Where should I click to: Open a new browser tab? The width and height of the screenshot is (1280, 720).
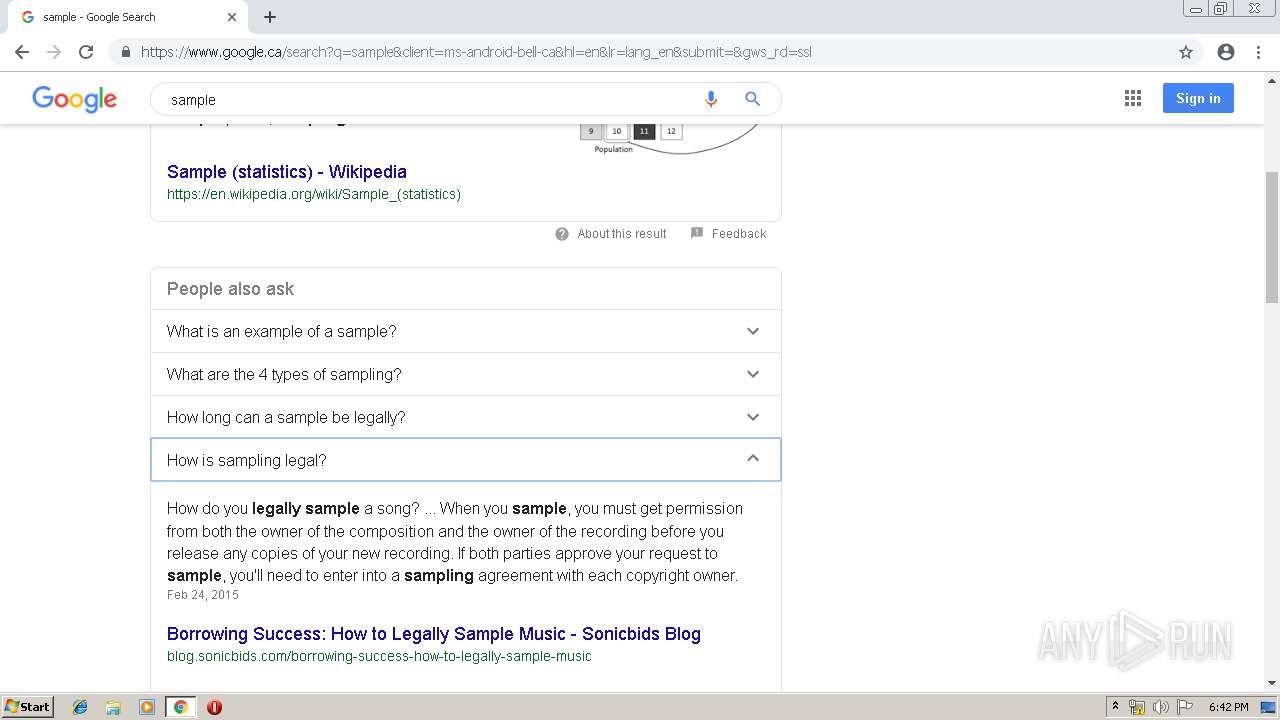tap(270, 17)
